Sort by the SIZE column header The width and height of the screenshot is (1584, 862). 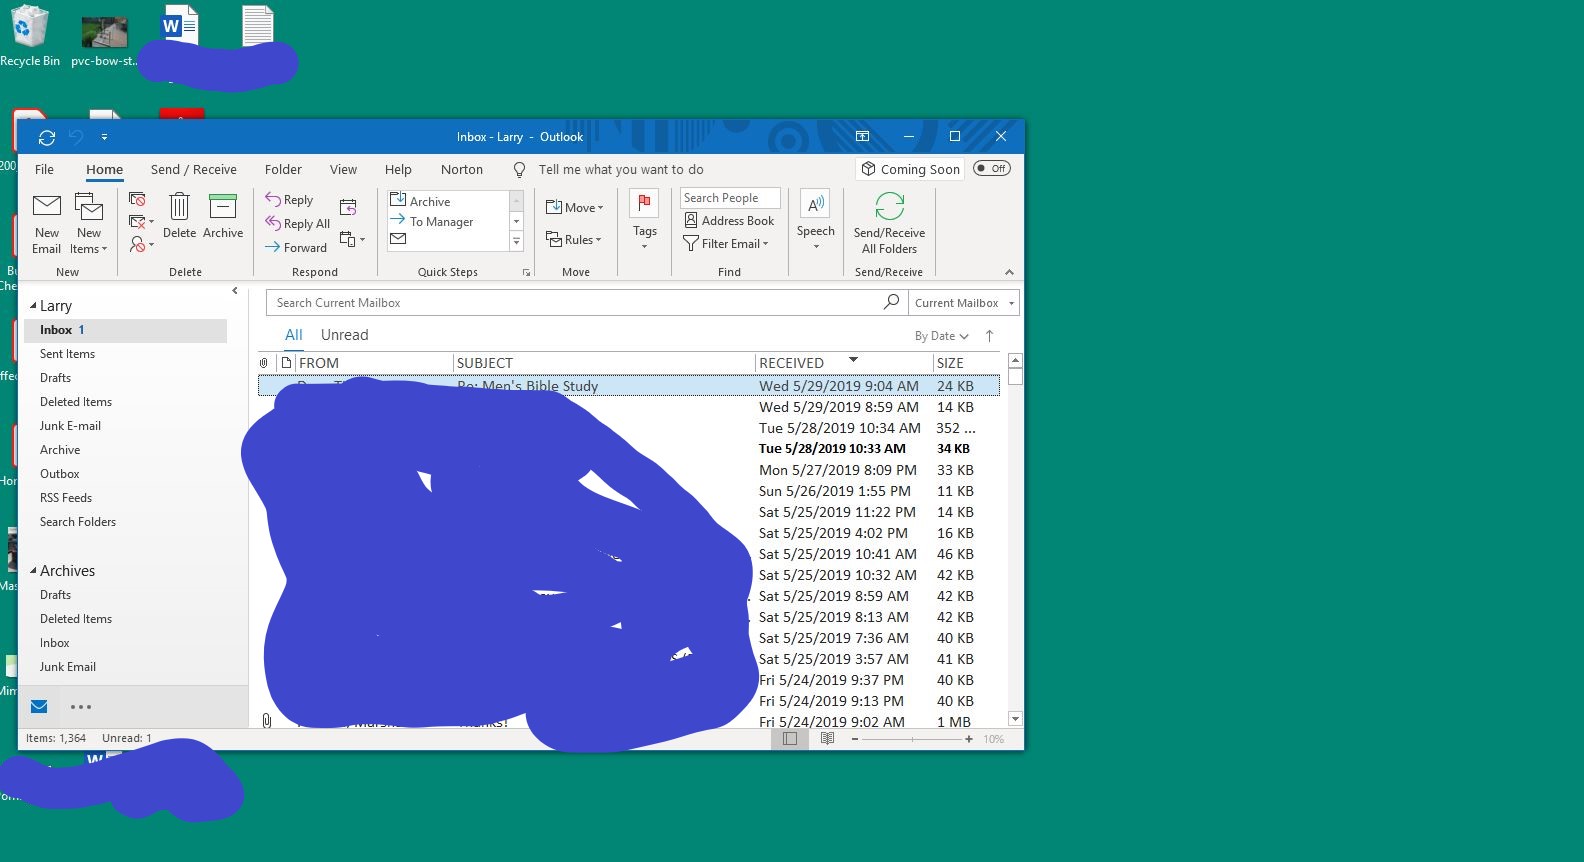[x=966, y=362]
